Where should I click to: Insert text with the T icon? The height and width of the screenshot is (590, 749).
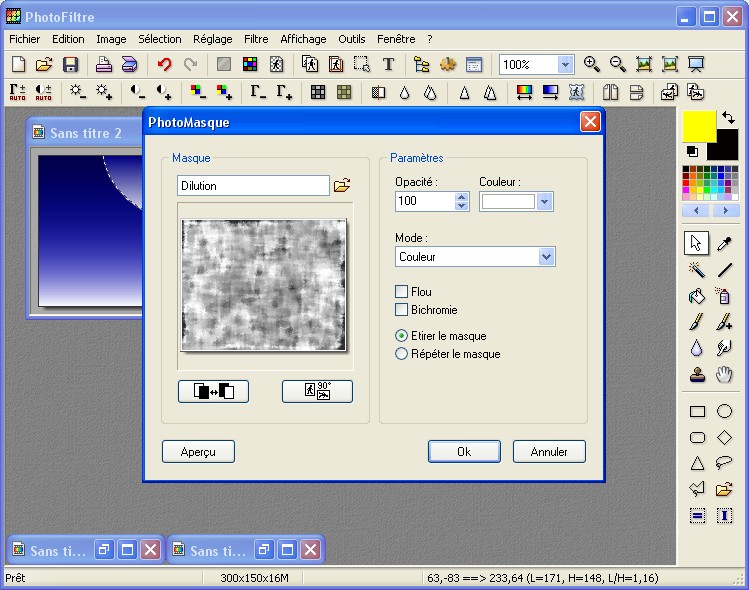tap(388, 64)
